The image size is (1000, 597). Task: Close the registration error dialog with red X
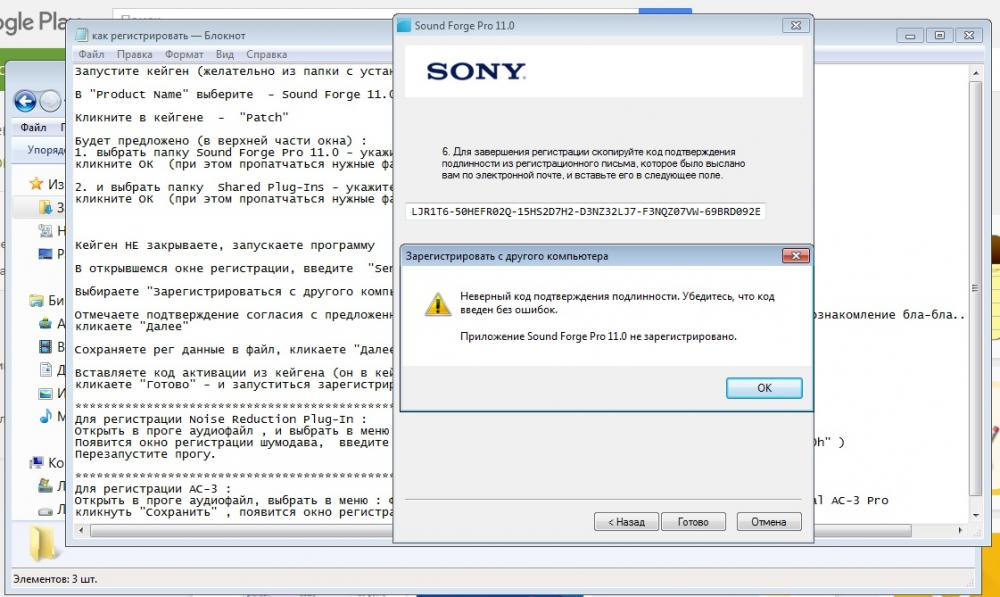tap(794, 256)
